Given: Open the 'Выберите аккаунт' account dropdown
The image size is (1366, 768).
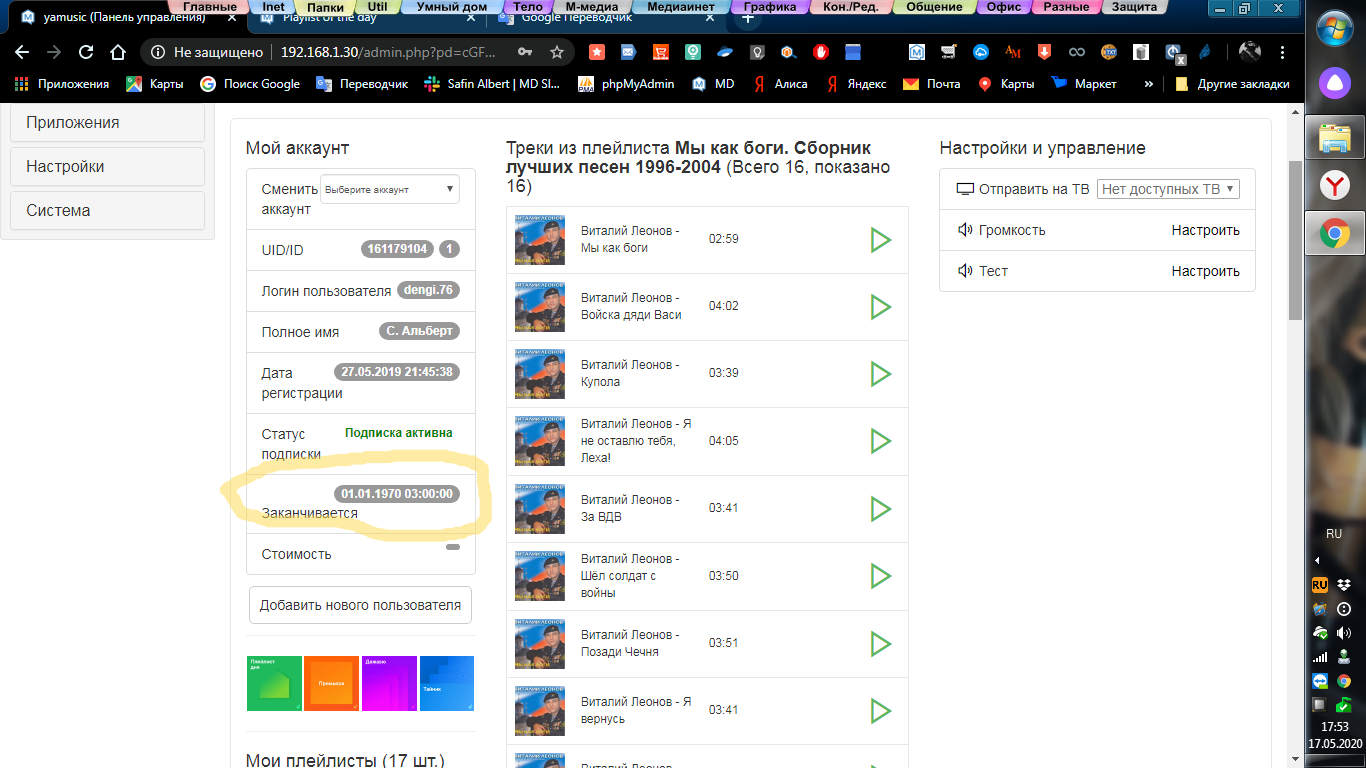Looking at the screenshot, I should pyautogui.click(x=390, y=189).
